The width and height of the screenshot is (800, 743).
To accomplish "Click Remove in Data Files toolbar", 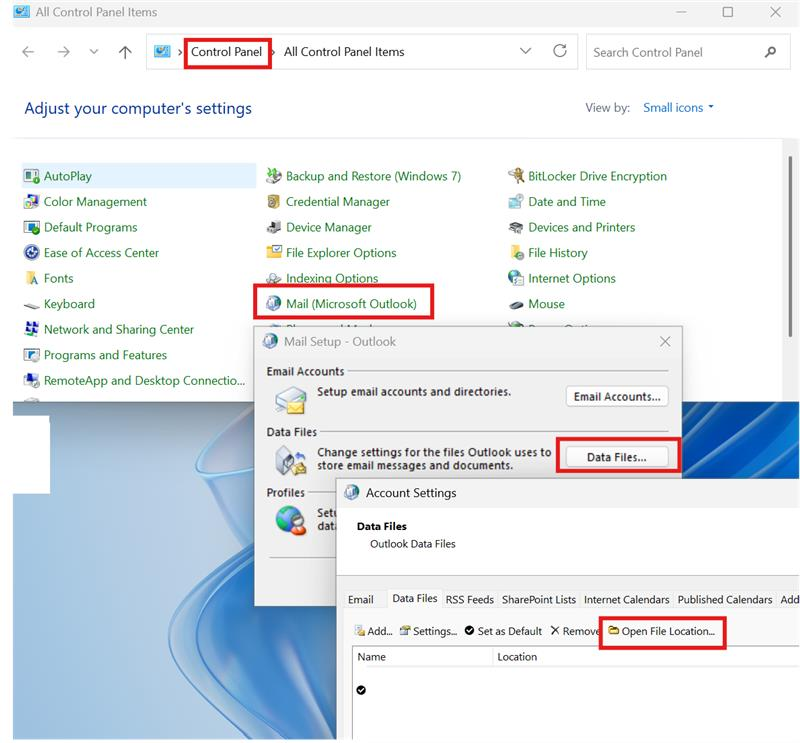I will tap(574, 631).
